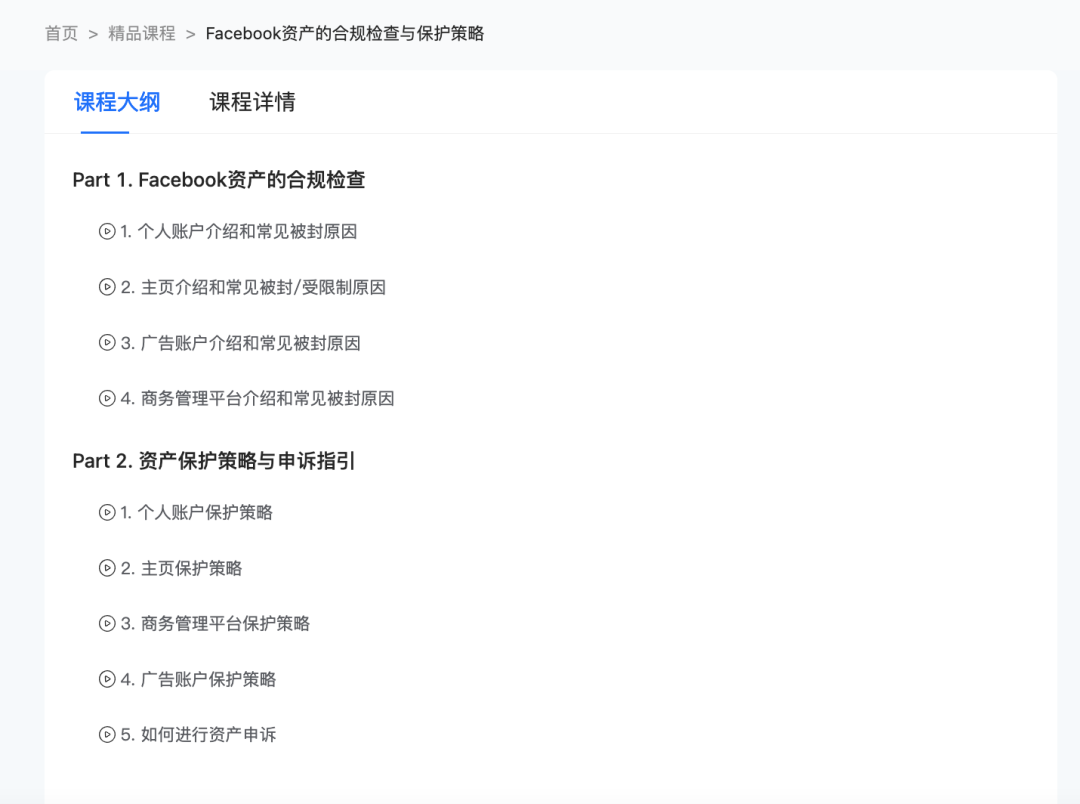Click heading Part 2. 资产保护策略与申诉指引
The image size is (1080, 804).
click(x=214, y=461)
